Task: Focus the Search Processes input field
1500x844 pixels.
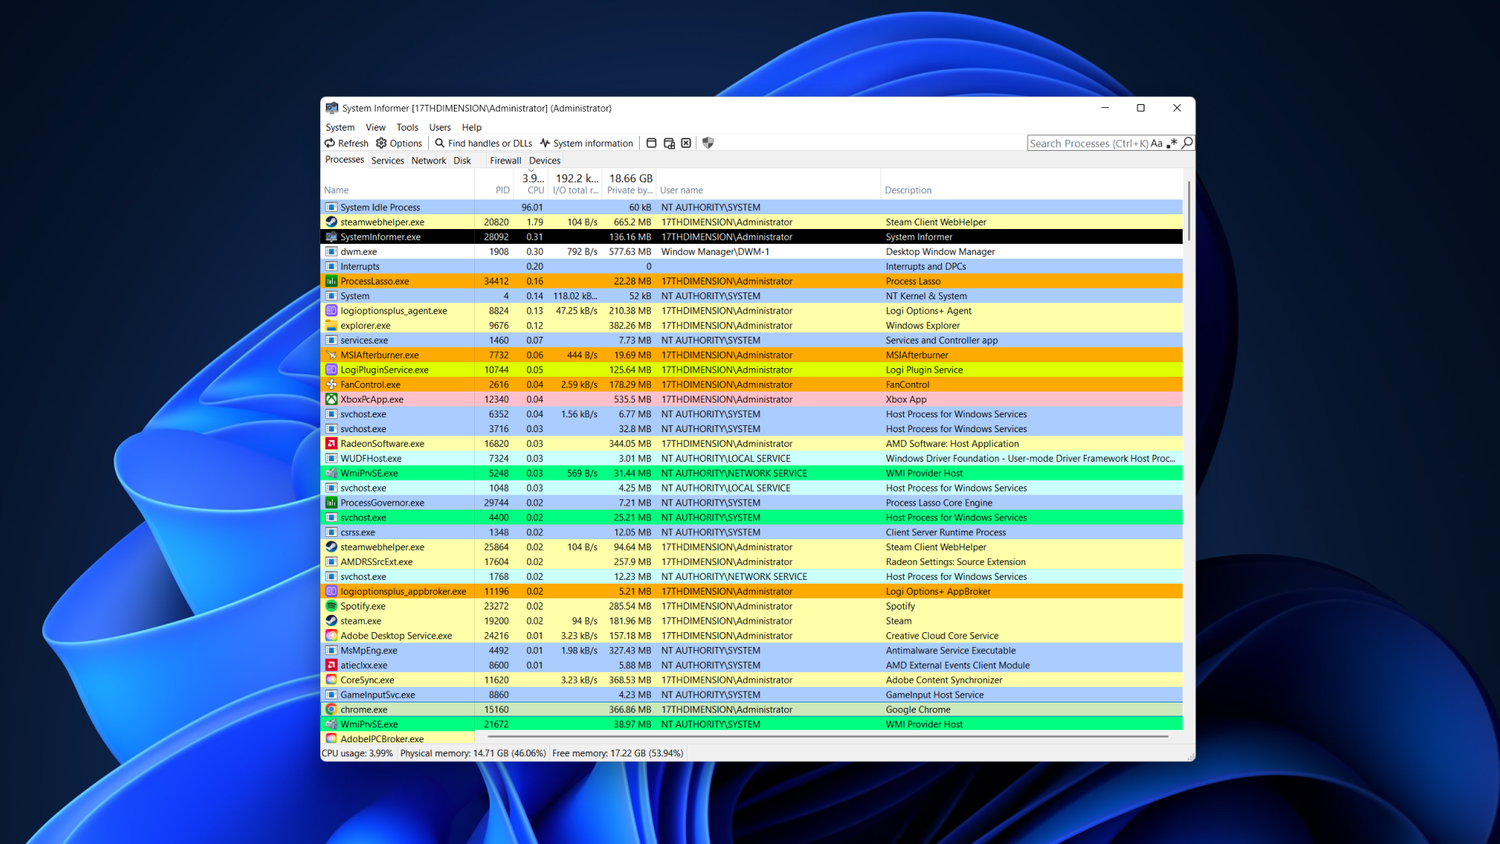Action: (1088, 143)
